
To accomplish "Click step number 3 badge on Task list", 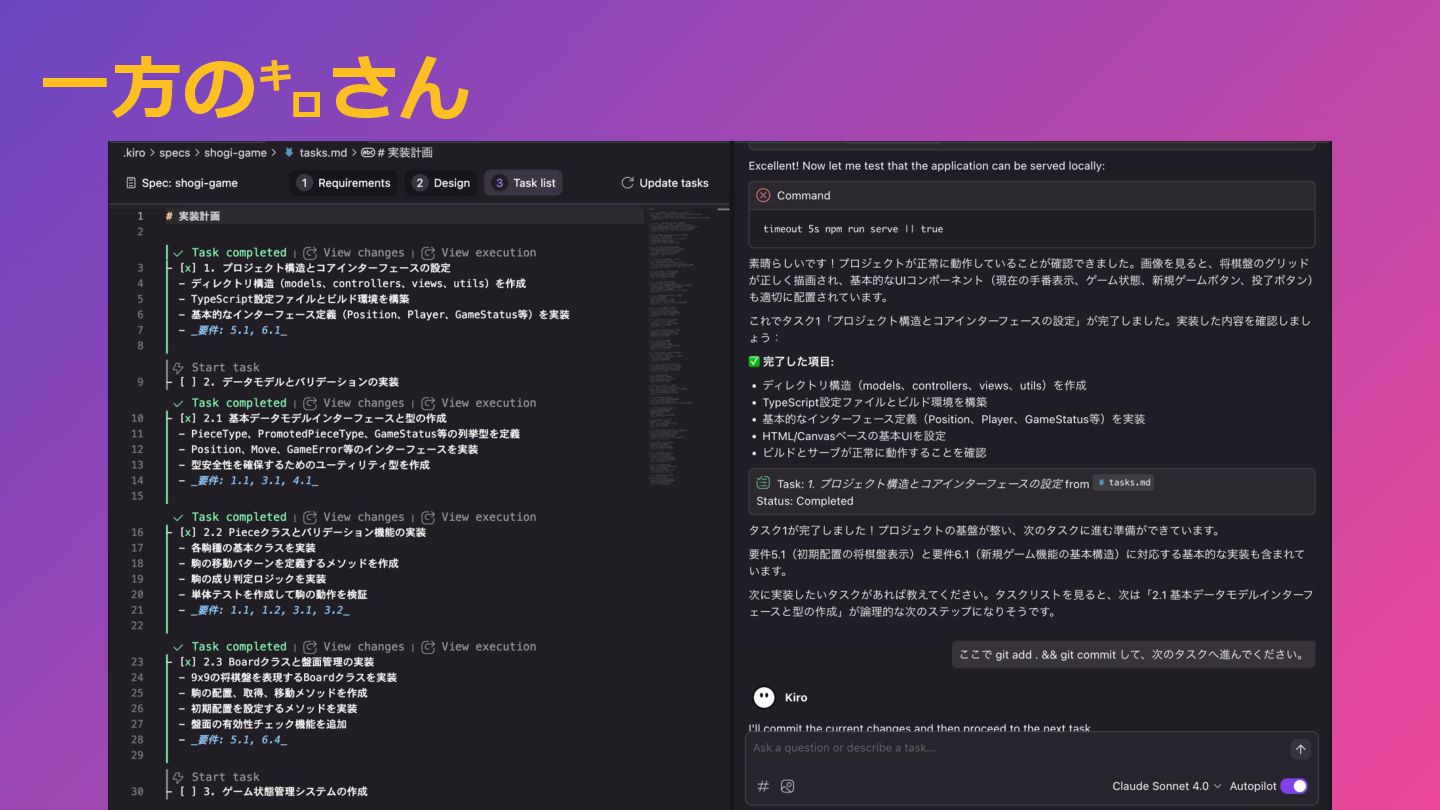I will coord(500,183).
